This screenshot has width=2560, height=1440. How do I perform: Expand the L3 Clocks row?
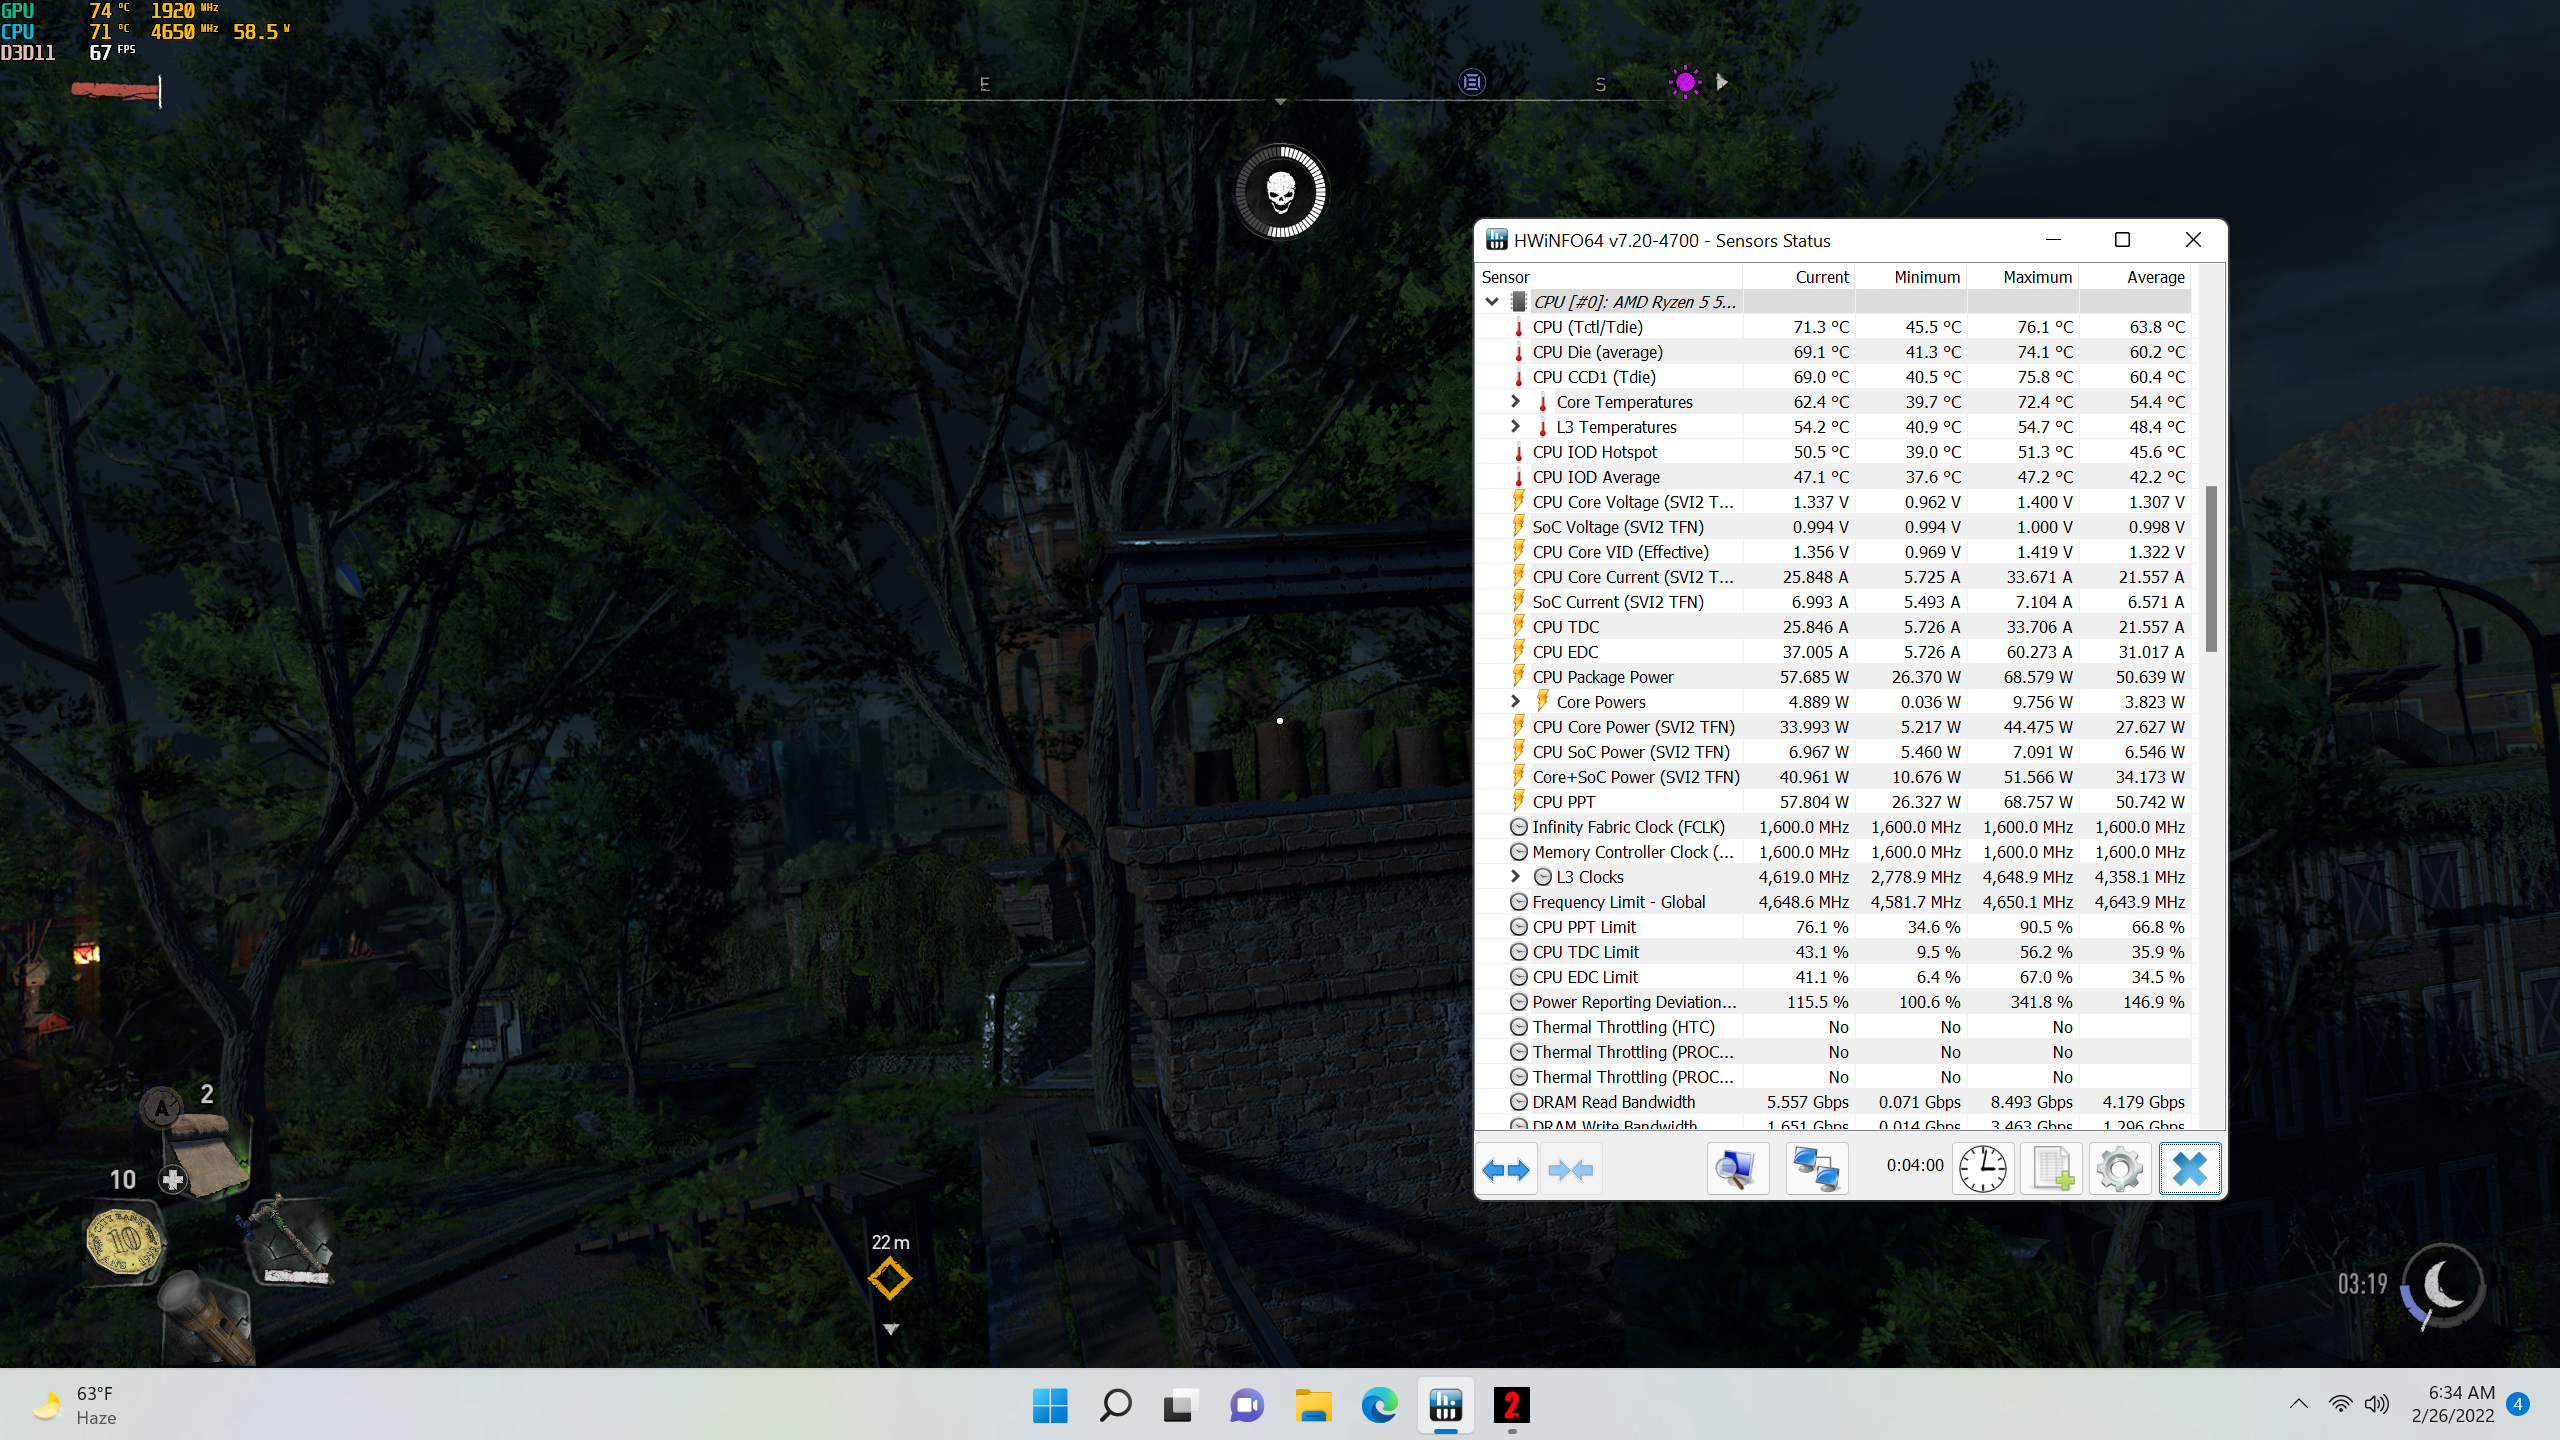click(1516, 876)
